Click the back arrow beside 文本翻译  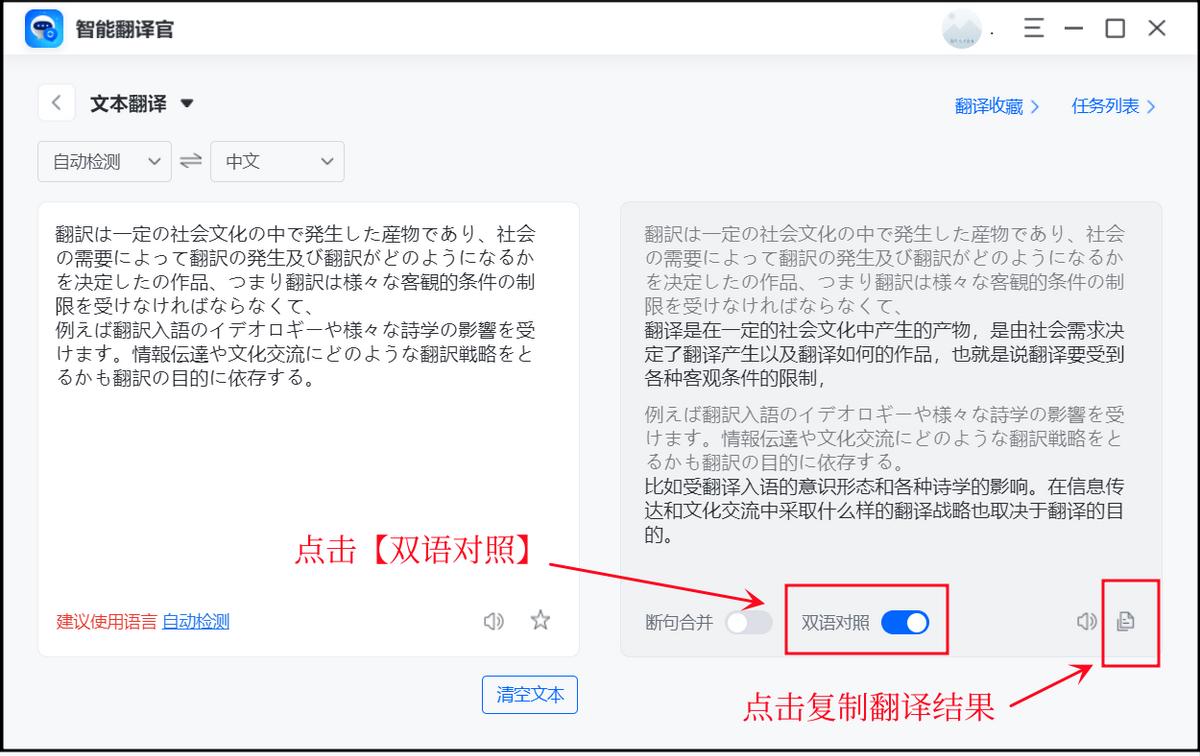(x=56, y=102)
